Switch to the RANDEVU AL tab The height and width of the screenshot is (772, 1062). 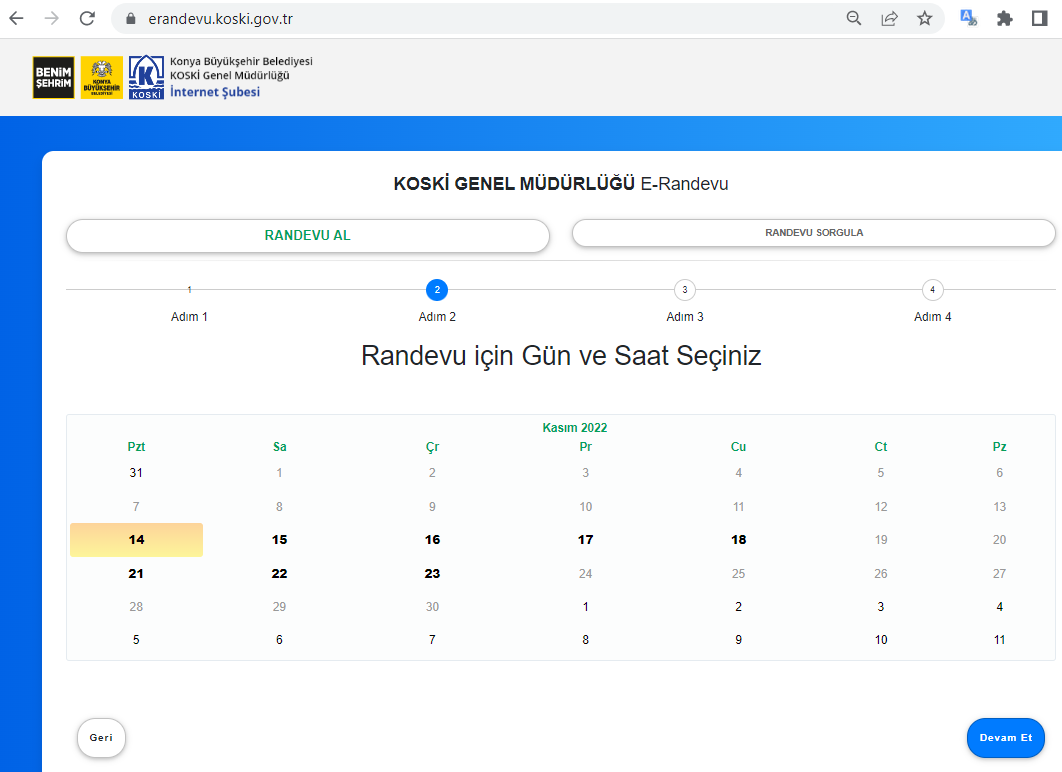tap(307, 236)
